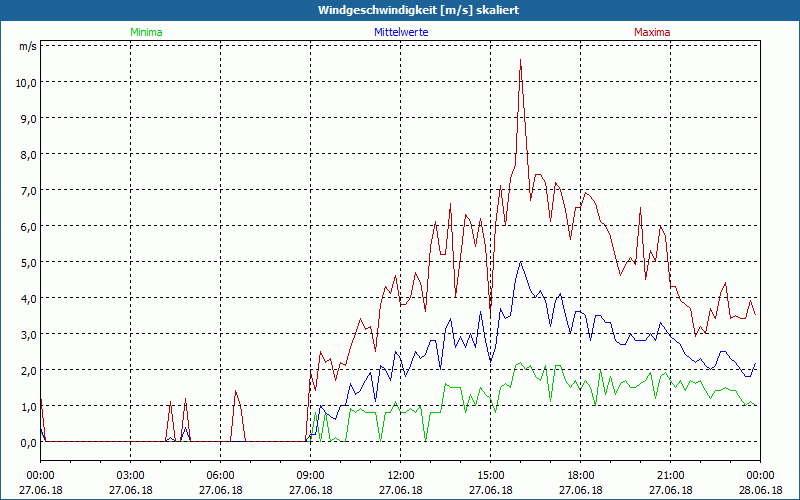The height and width of the screenshot is (500, 800).
Task: Click the 21:00 time axis label
Action: [x=670, y=476]
